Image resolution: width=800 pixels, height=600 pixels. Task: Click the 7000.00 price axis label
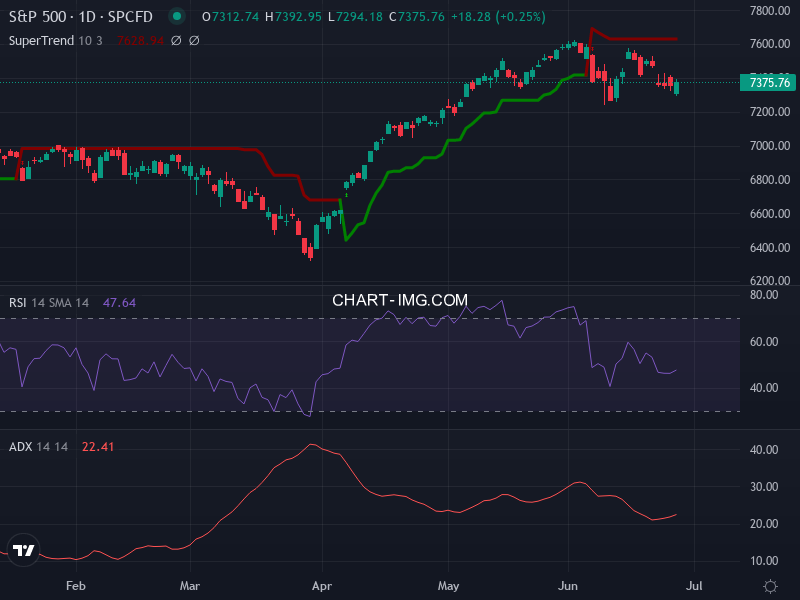[770, 146]
